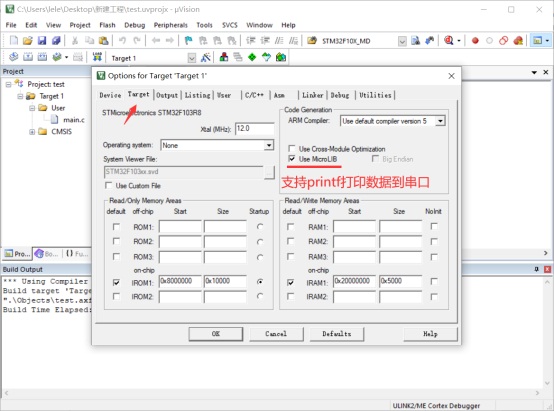Switch to the Debug tab in options dialog

pyautogui.click(x=340, y=95)
